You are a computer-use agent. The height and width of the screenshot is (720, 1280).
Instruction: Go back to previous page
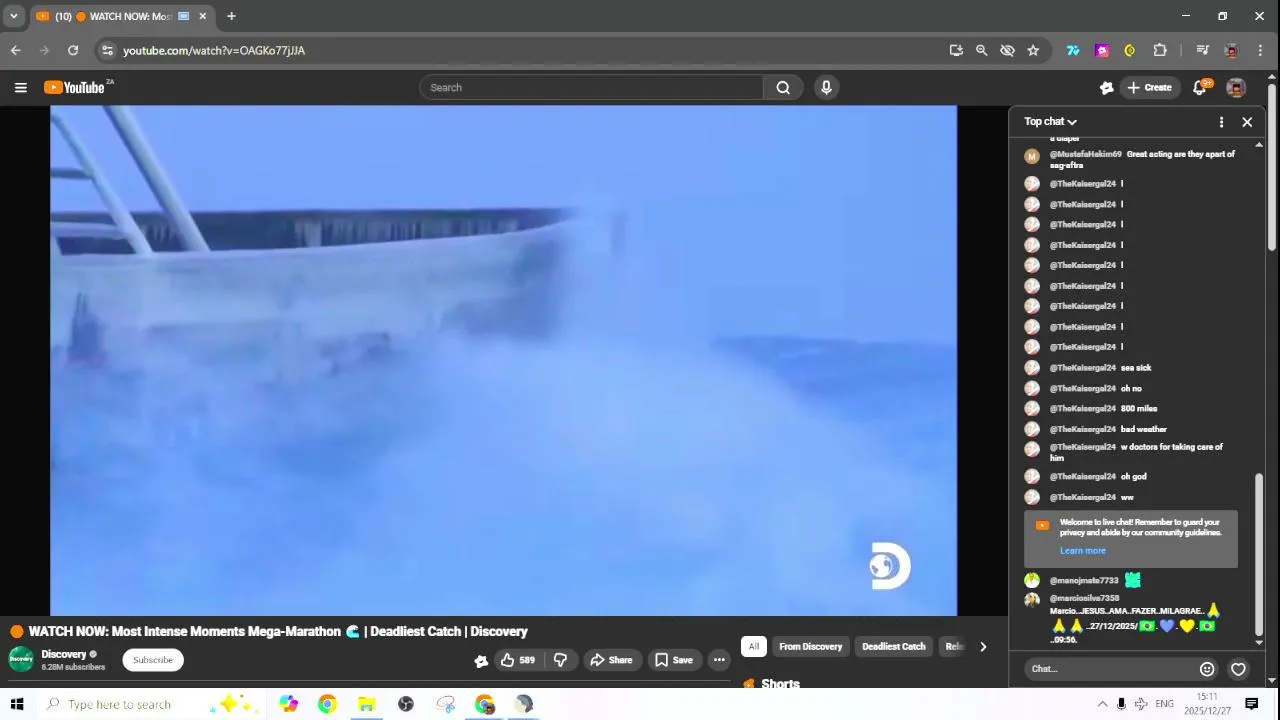pyautogui.click(x=16, y=50)
